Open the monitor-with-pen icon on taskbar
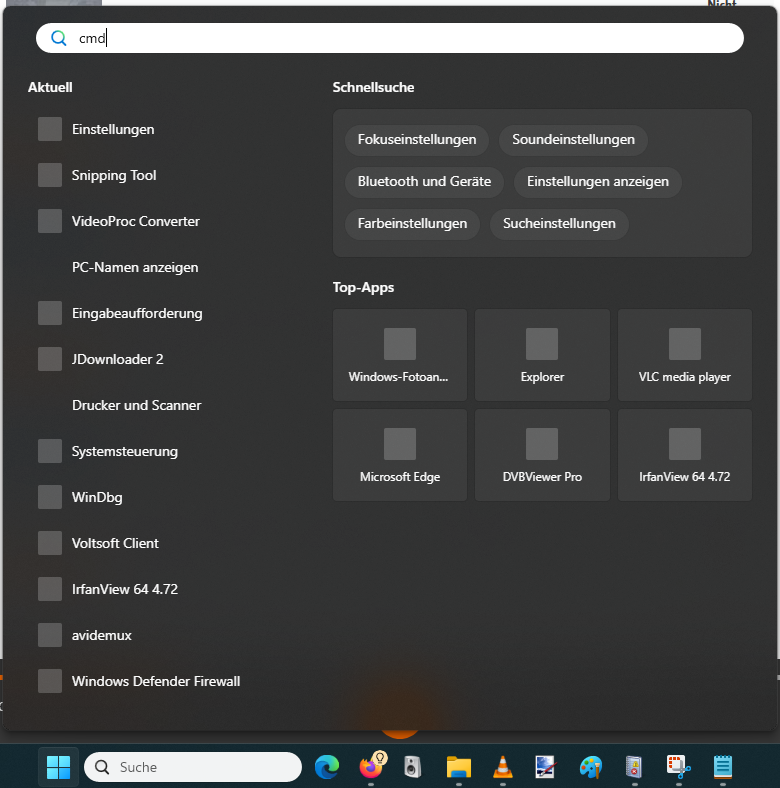Image resolution: width=780 pixels, height=788 pixels. (545, 767)
